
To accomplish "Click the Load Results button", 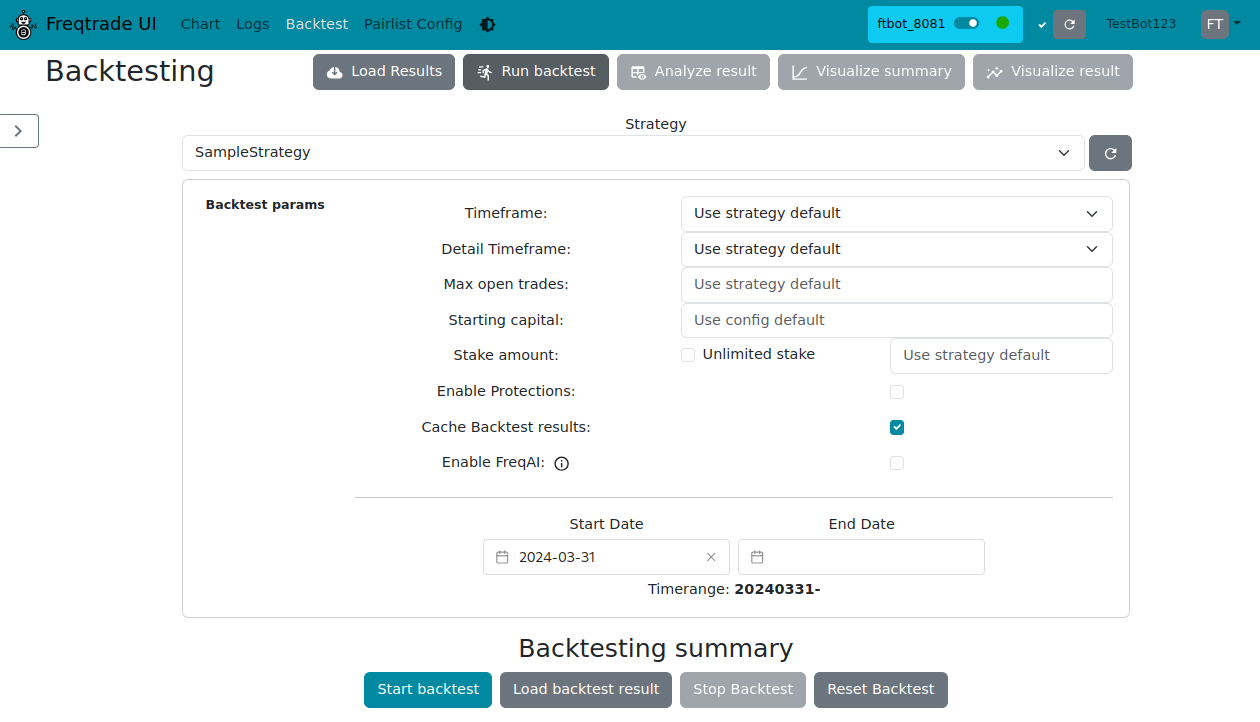I will coord(383,71).
